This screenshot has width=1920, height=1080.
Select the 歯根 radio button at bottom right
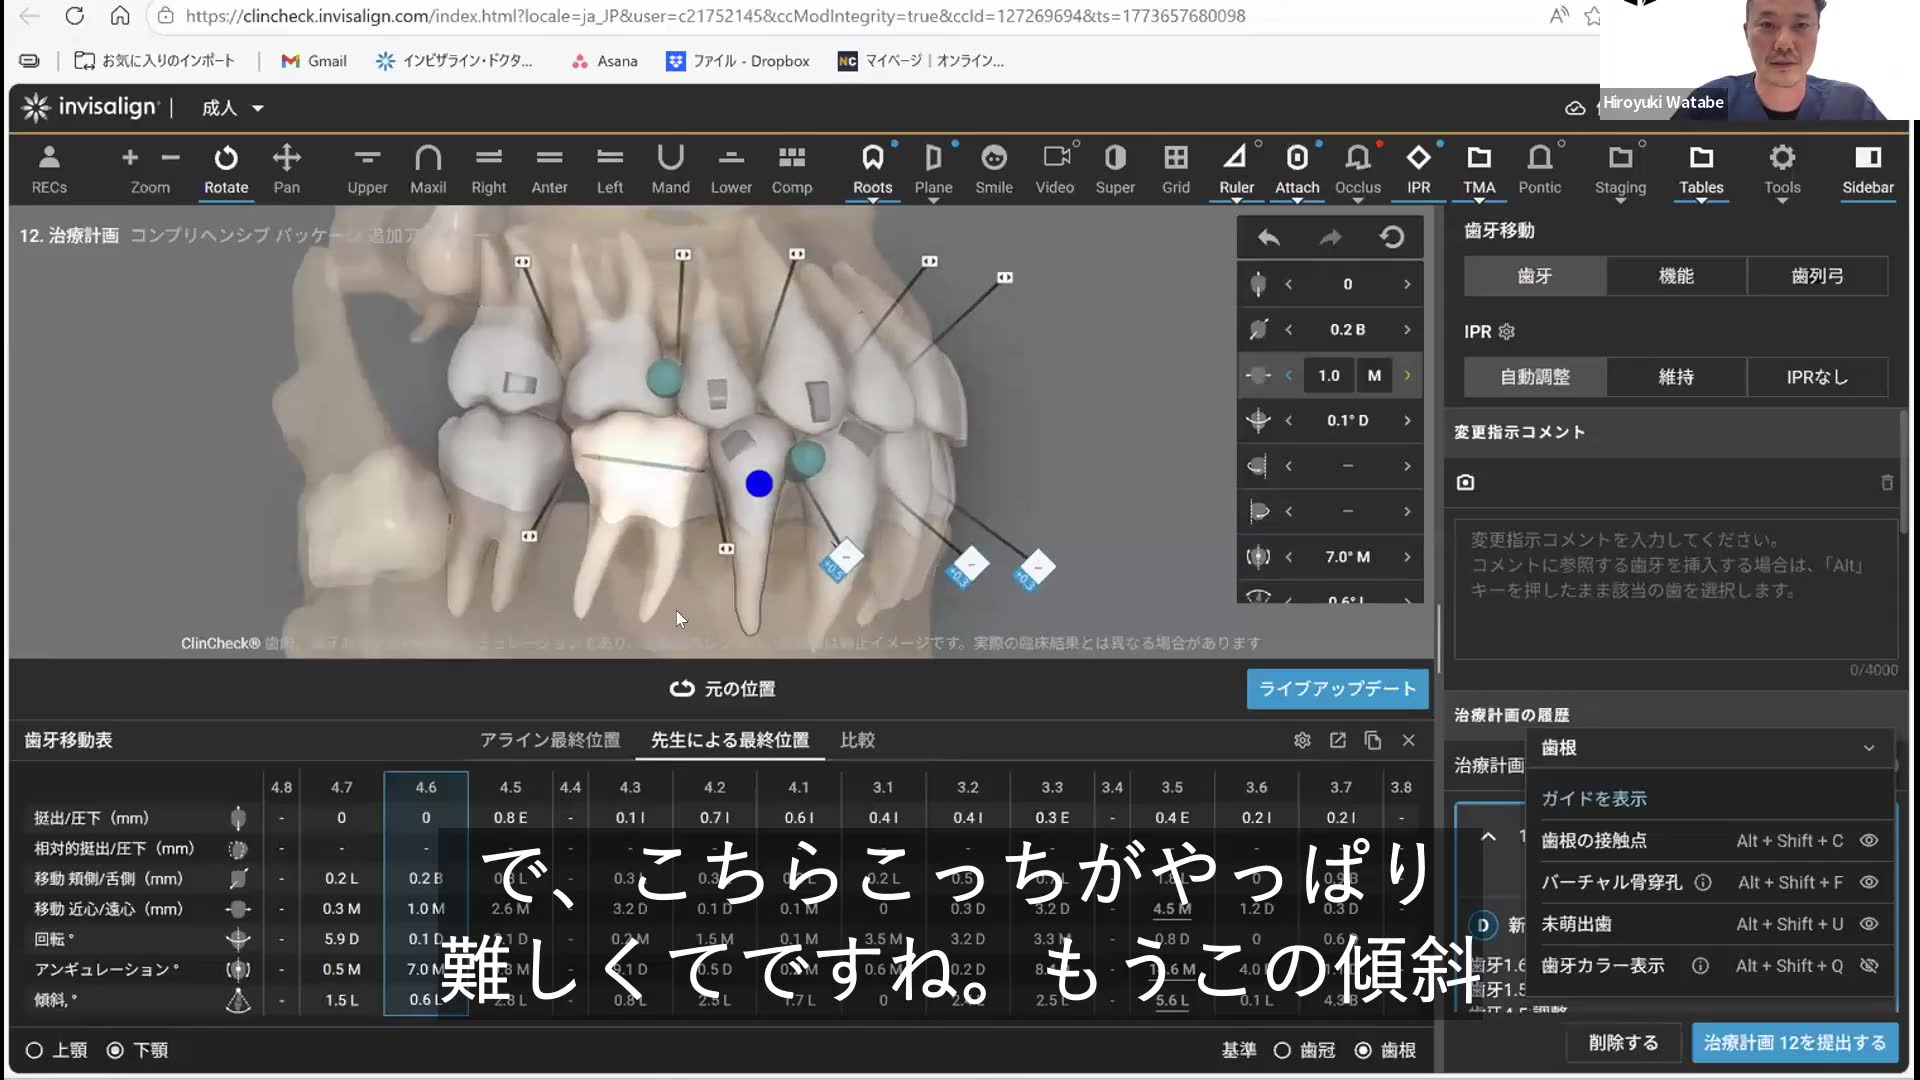click(x=1362, y=1050)
